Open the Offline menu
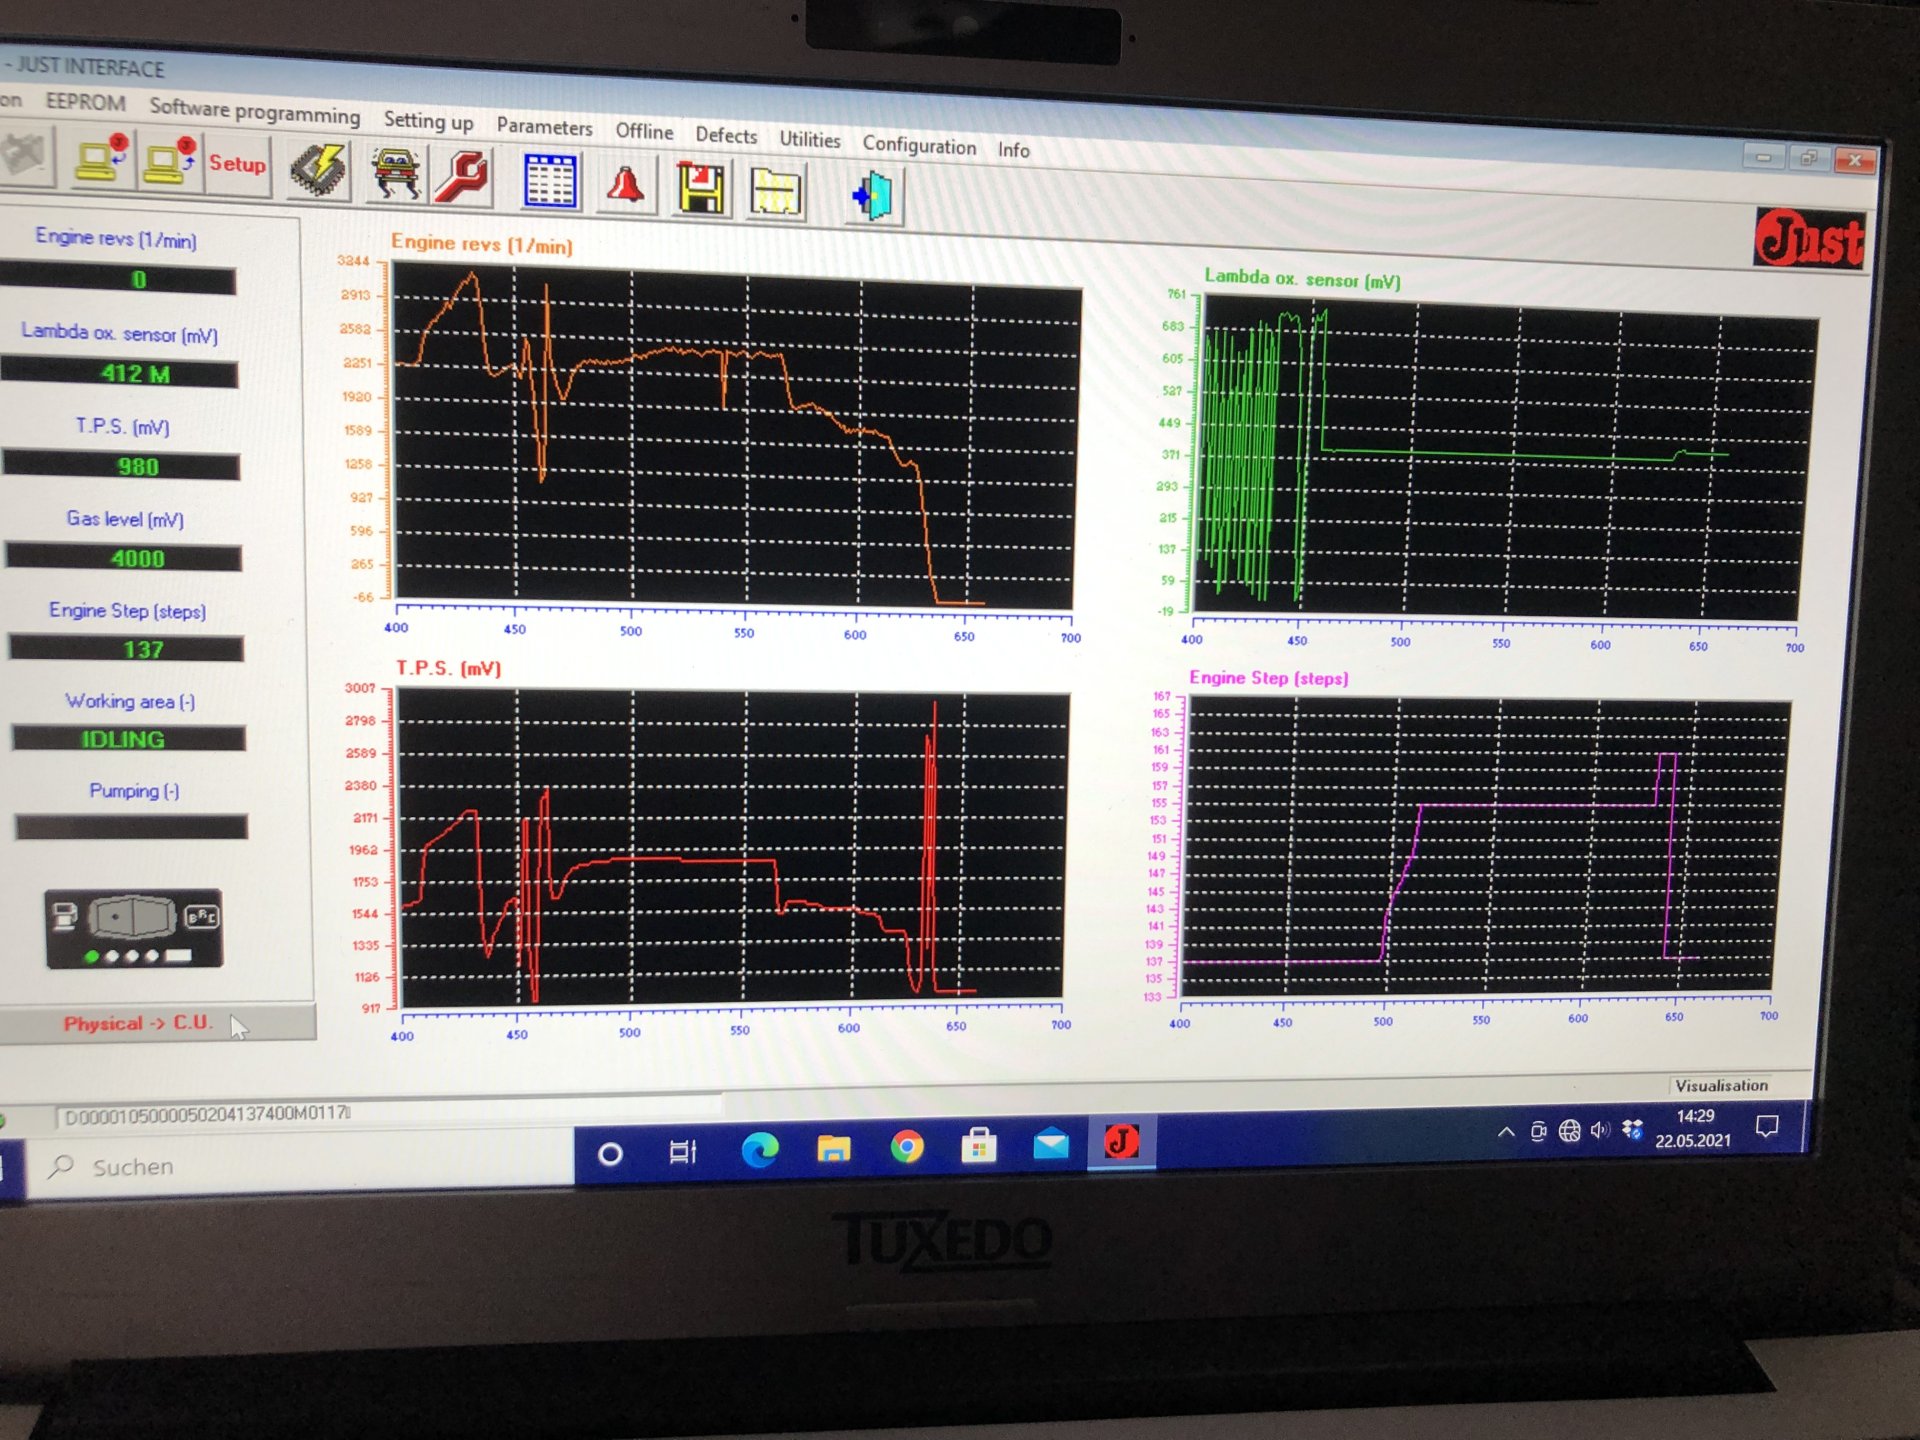Image resolution: width=1920 pixels, height=1440 pixels. pyautogui.click(x=644, y=132)
